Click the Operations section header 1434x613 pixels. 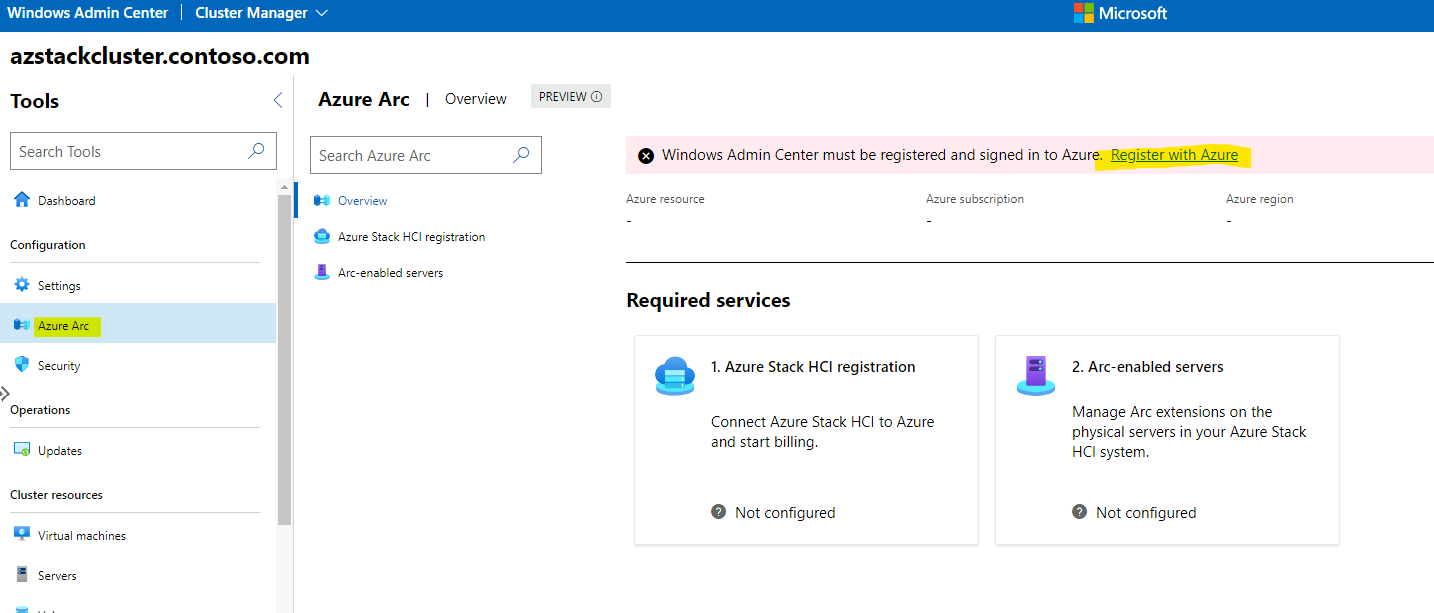pos(40,410)
